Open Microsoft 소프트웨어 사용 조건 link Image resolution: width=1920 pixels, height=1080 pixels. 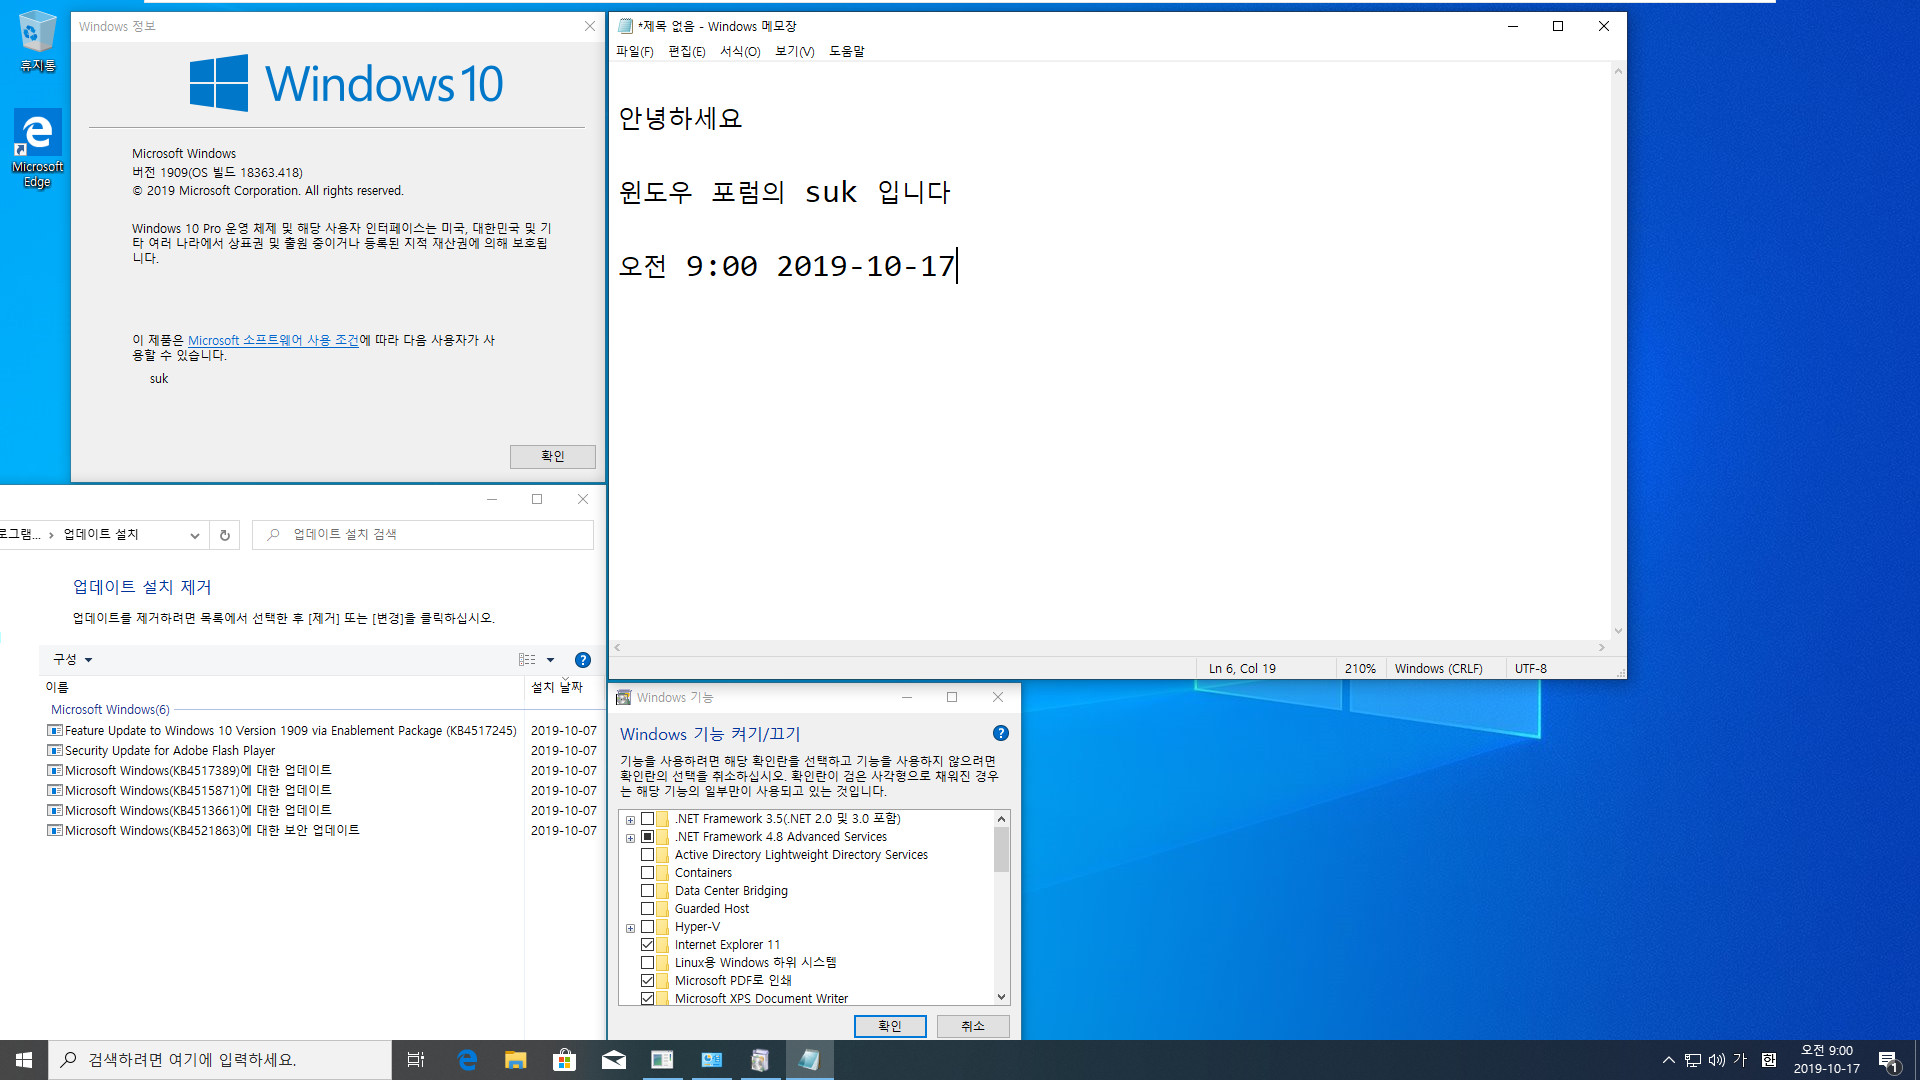click(x=273, y=340)
